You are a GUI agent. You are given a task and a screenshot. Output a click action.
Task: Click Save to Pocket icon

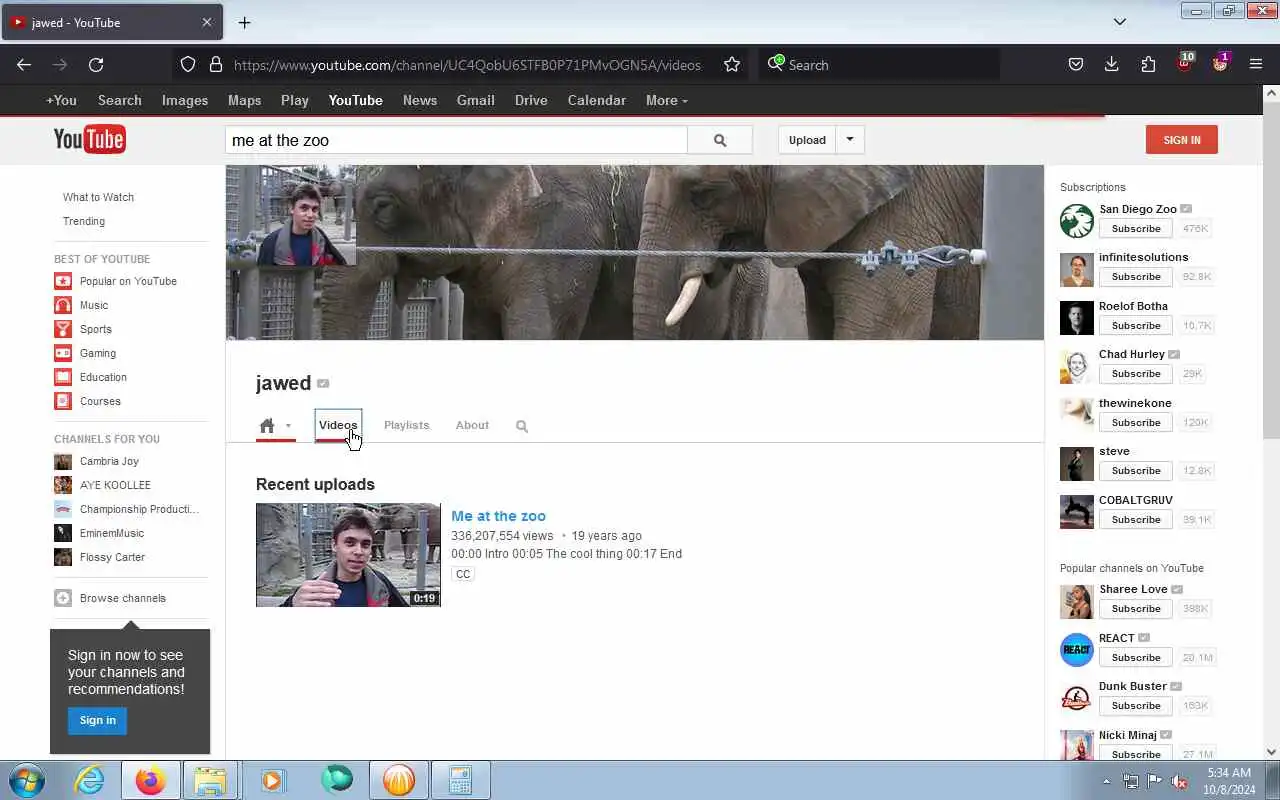1076,65
